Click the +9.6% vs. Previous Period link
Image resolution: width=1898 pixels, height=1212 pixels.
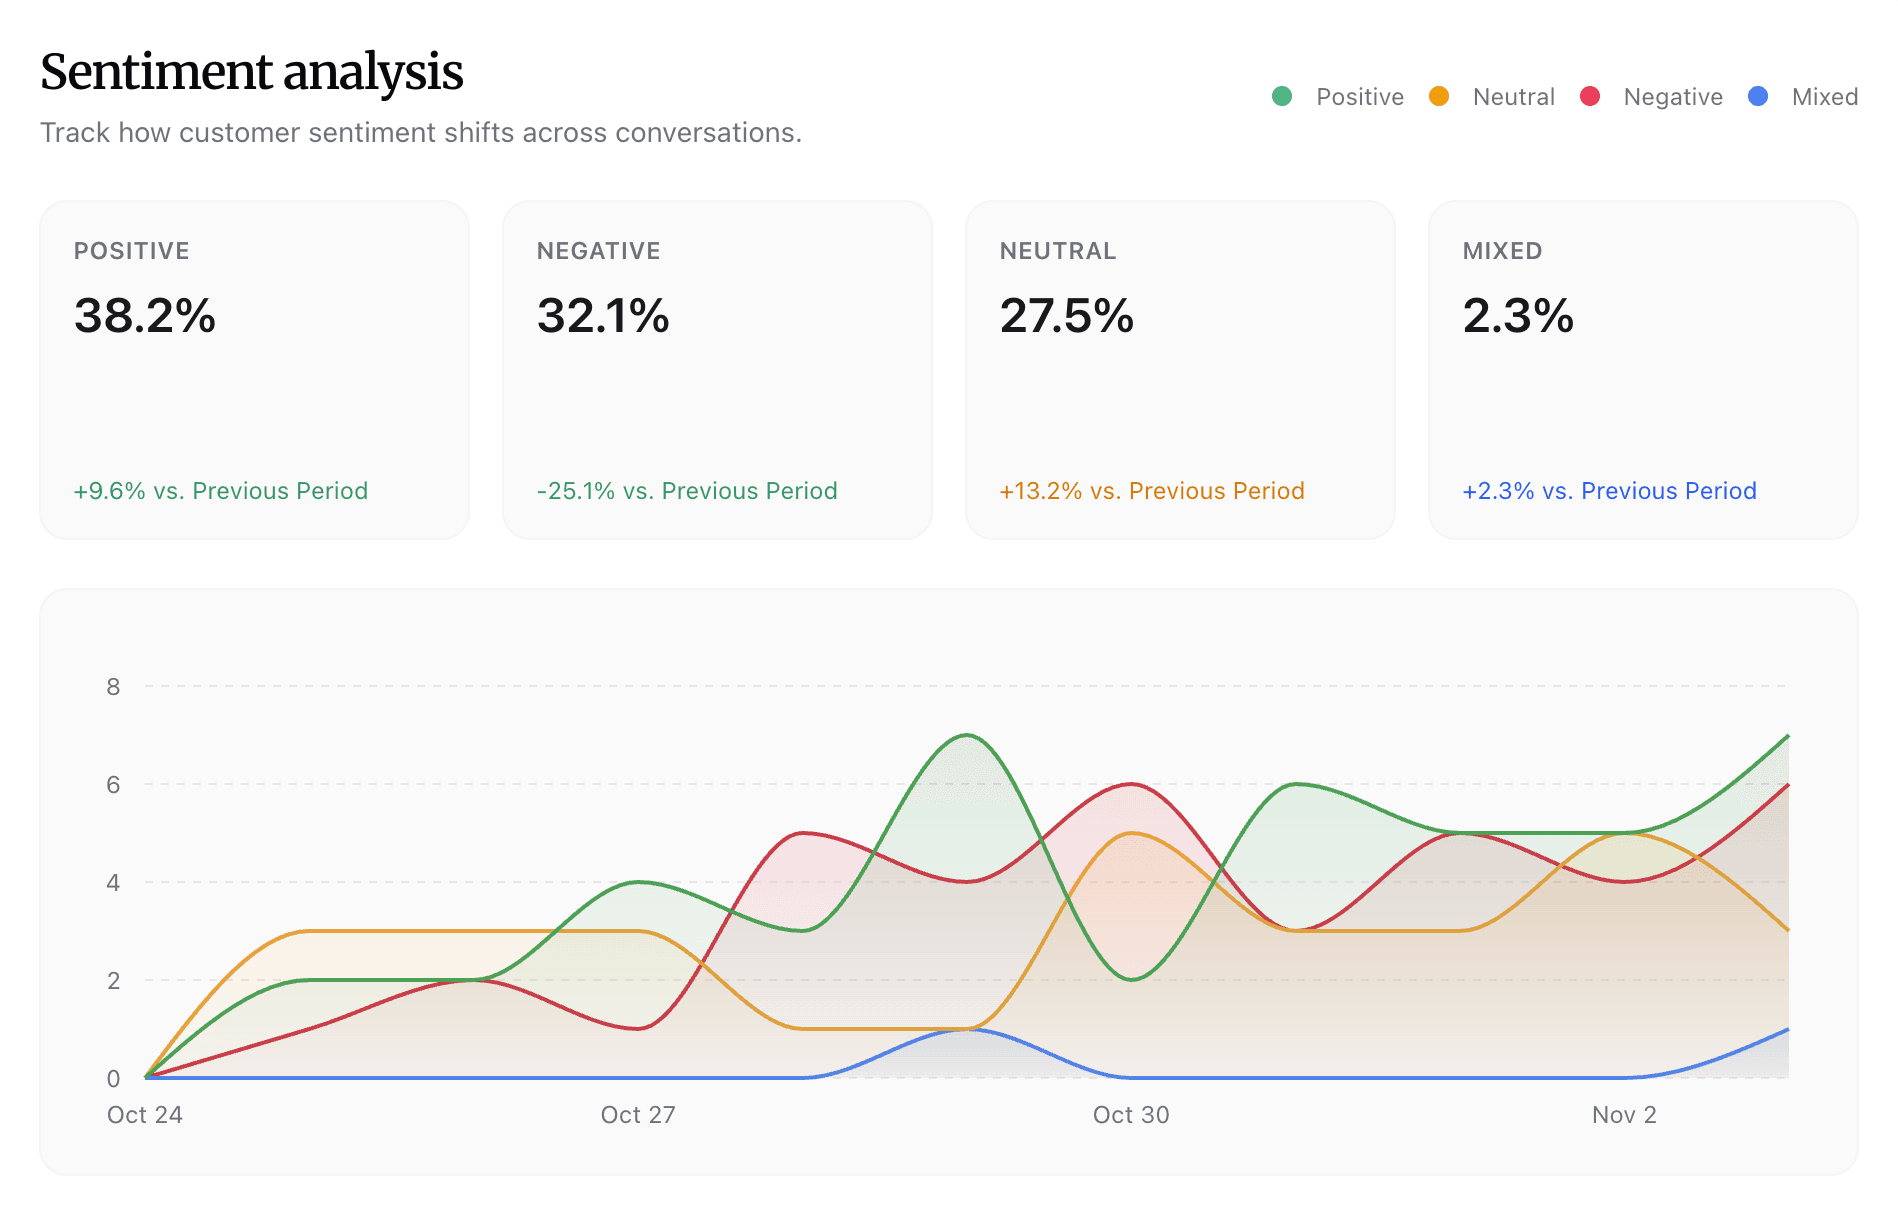click(220, 491)
